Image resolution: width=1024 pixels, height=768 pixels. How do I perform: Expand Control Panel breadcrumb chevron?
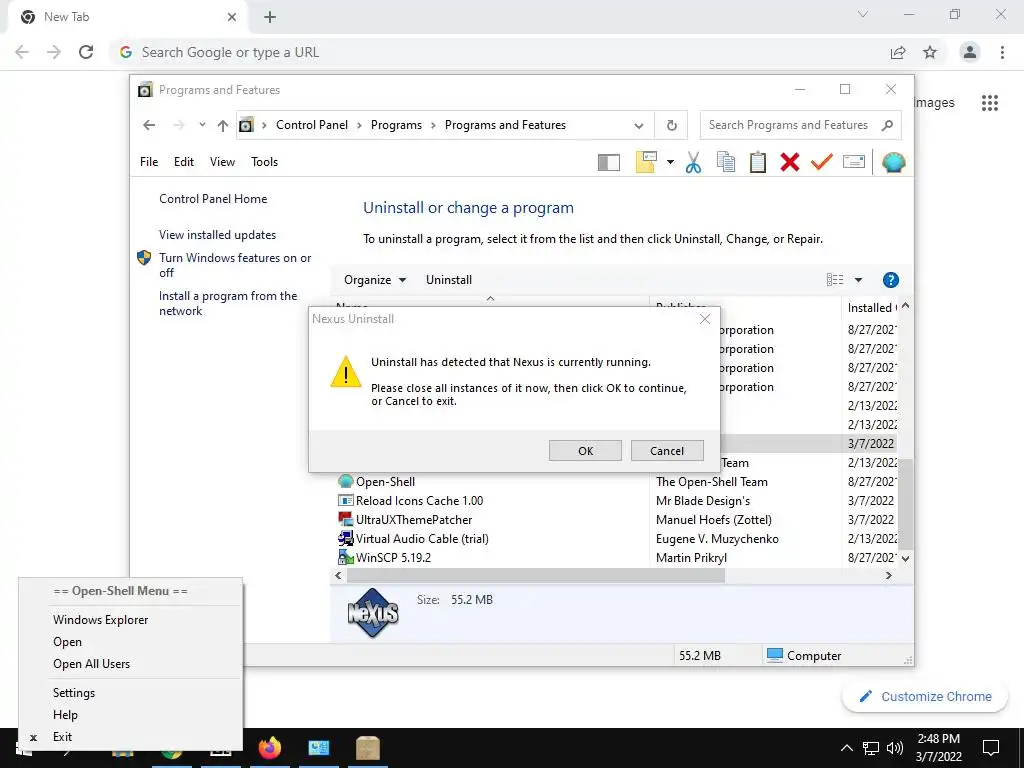pos(359,125)
